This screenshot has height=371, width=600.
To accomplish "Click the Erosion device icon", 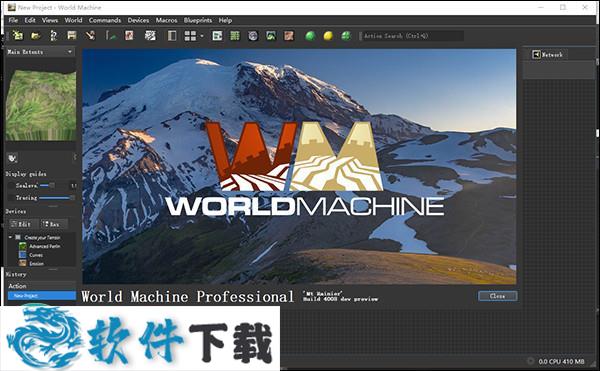I will click(23, 263).
